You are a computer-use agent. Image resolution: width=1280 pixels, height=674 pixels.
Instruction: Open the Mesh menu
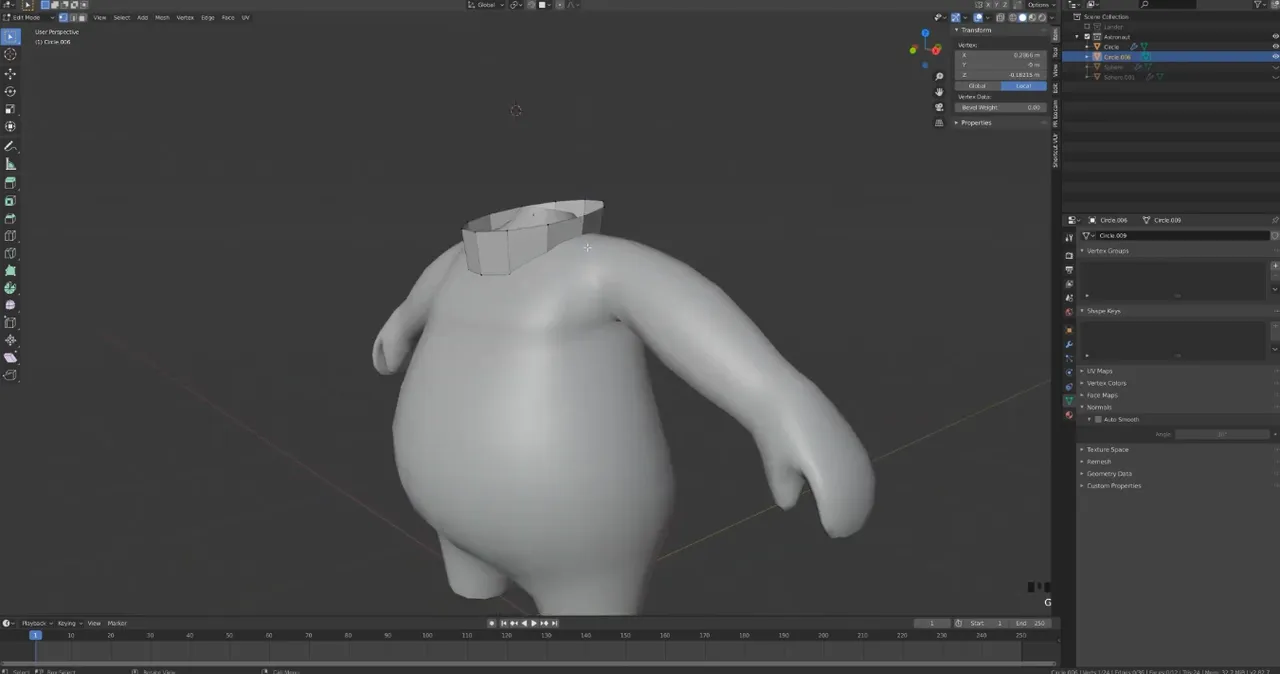click(162, 17)
